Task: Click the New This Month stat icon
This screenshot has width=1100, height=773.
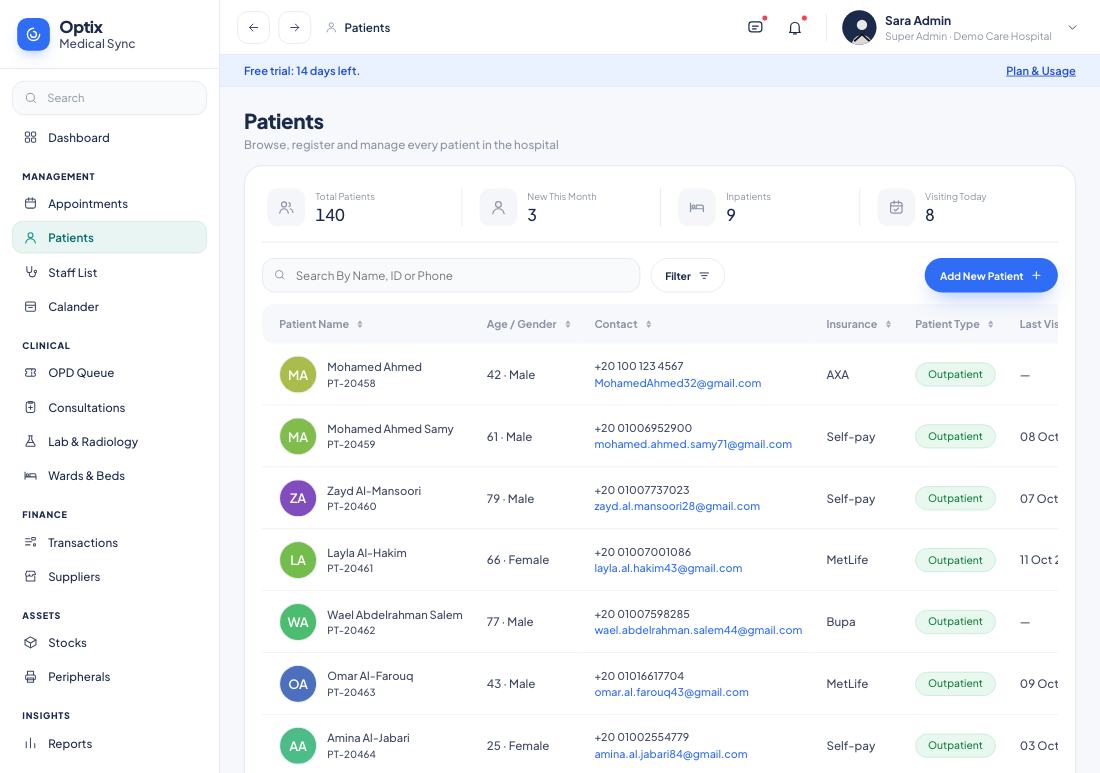Action: pos(498,208)
